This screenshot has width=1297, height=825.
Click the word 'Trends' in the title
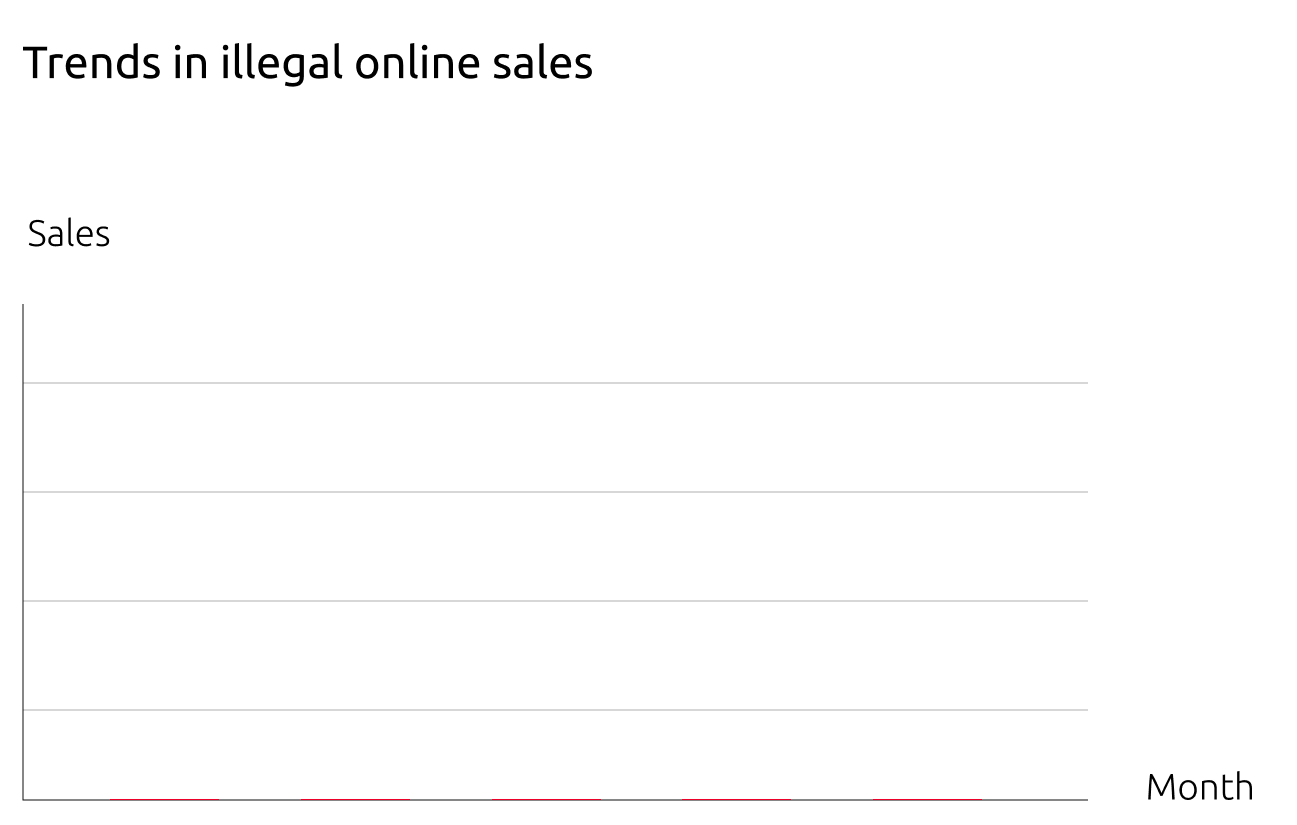(x=89, y=62)
